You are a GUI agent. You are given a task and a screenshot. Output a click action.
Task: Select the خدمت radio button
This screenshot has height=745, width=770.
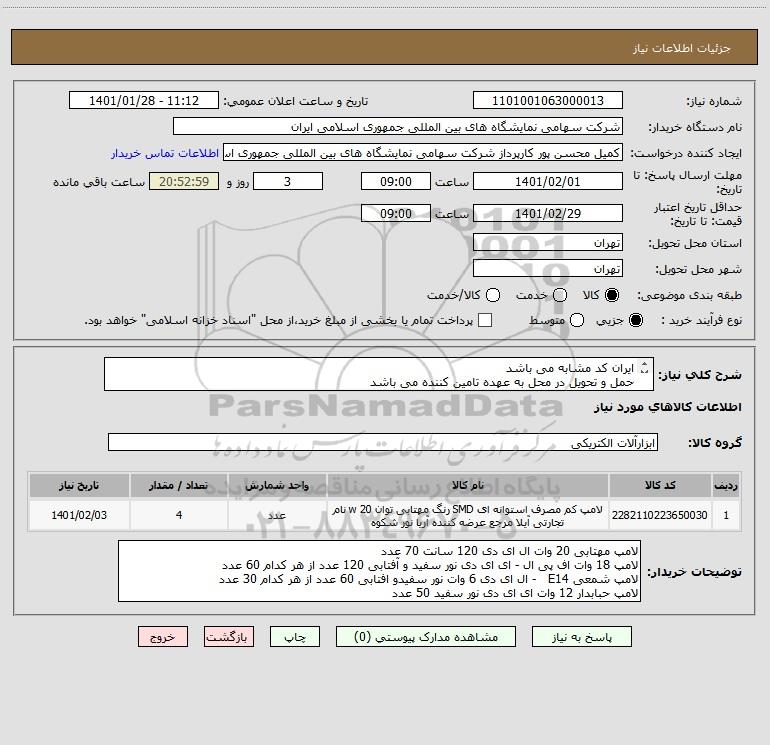click(x=559, y=295)
